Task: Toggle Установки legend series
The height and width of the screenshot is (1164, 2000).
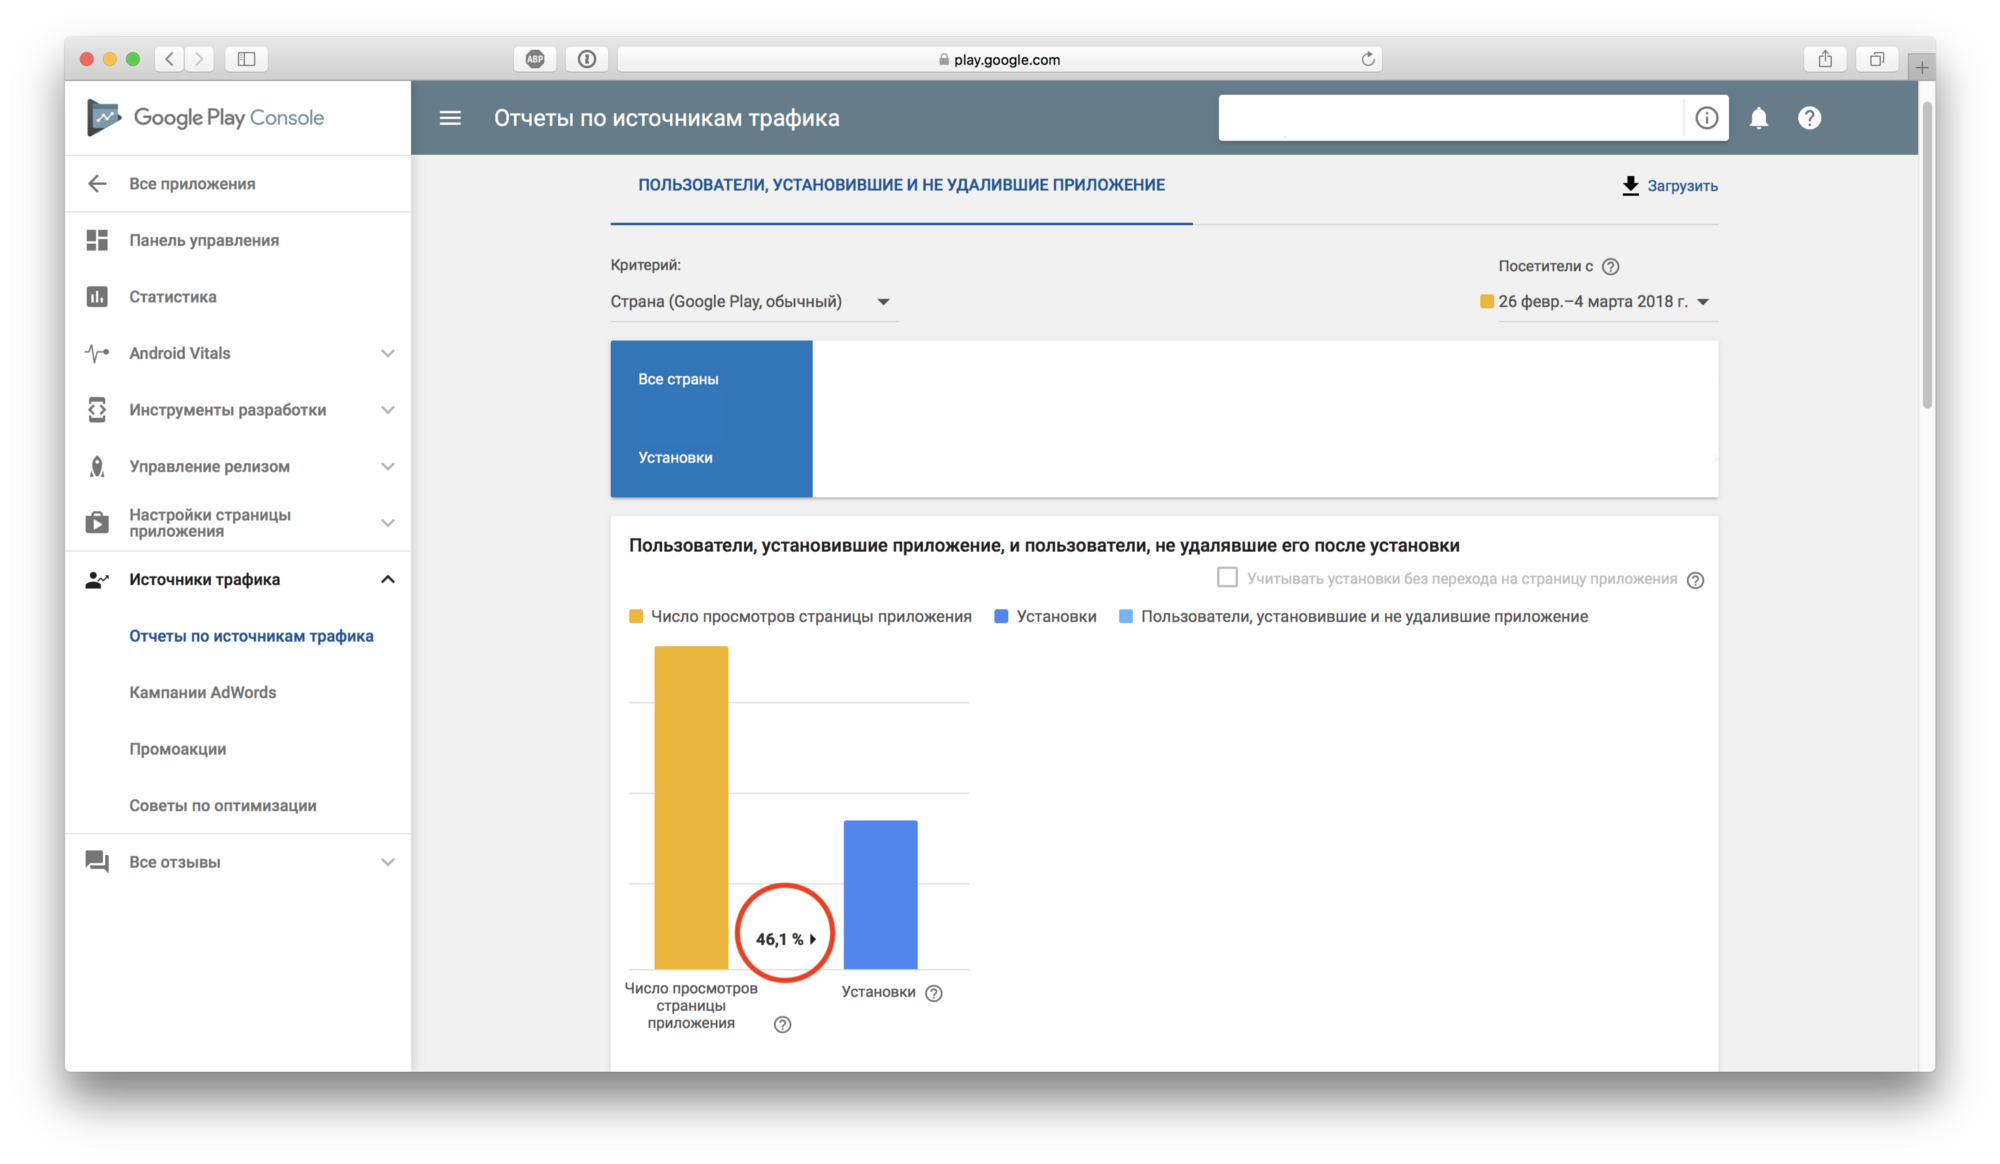Action: (x=1045, y=617)
